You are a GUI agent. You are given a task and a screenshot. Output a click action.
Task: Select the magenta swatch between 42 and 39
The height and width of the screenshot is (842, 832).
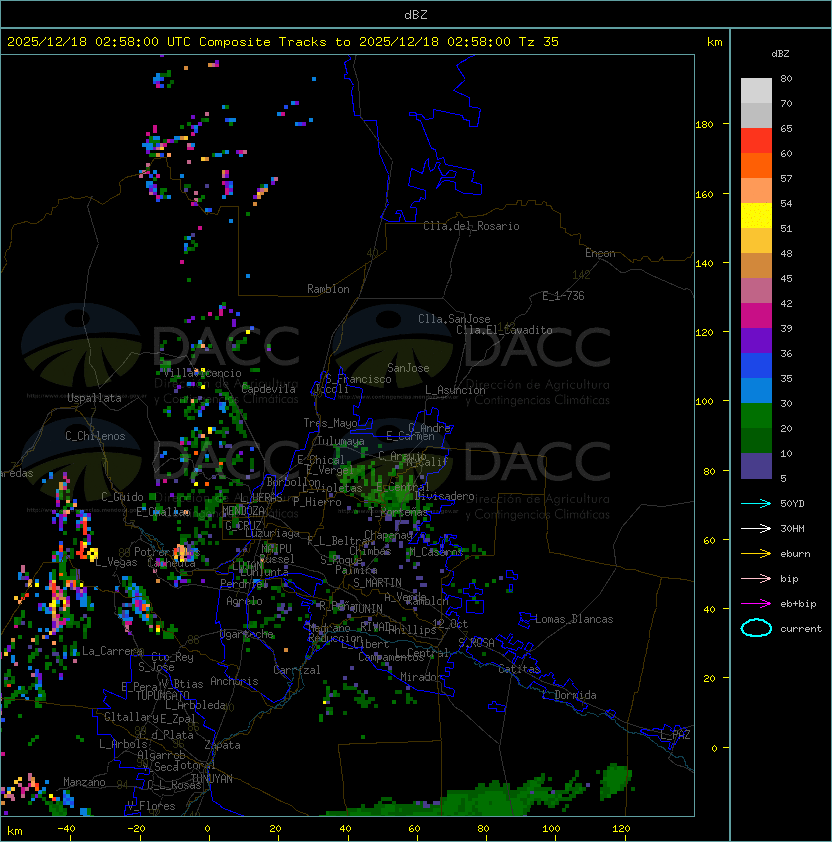[756, 316]
